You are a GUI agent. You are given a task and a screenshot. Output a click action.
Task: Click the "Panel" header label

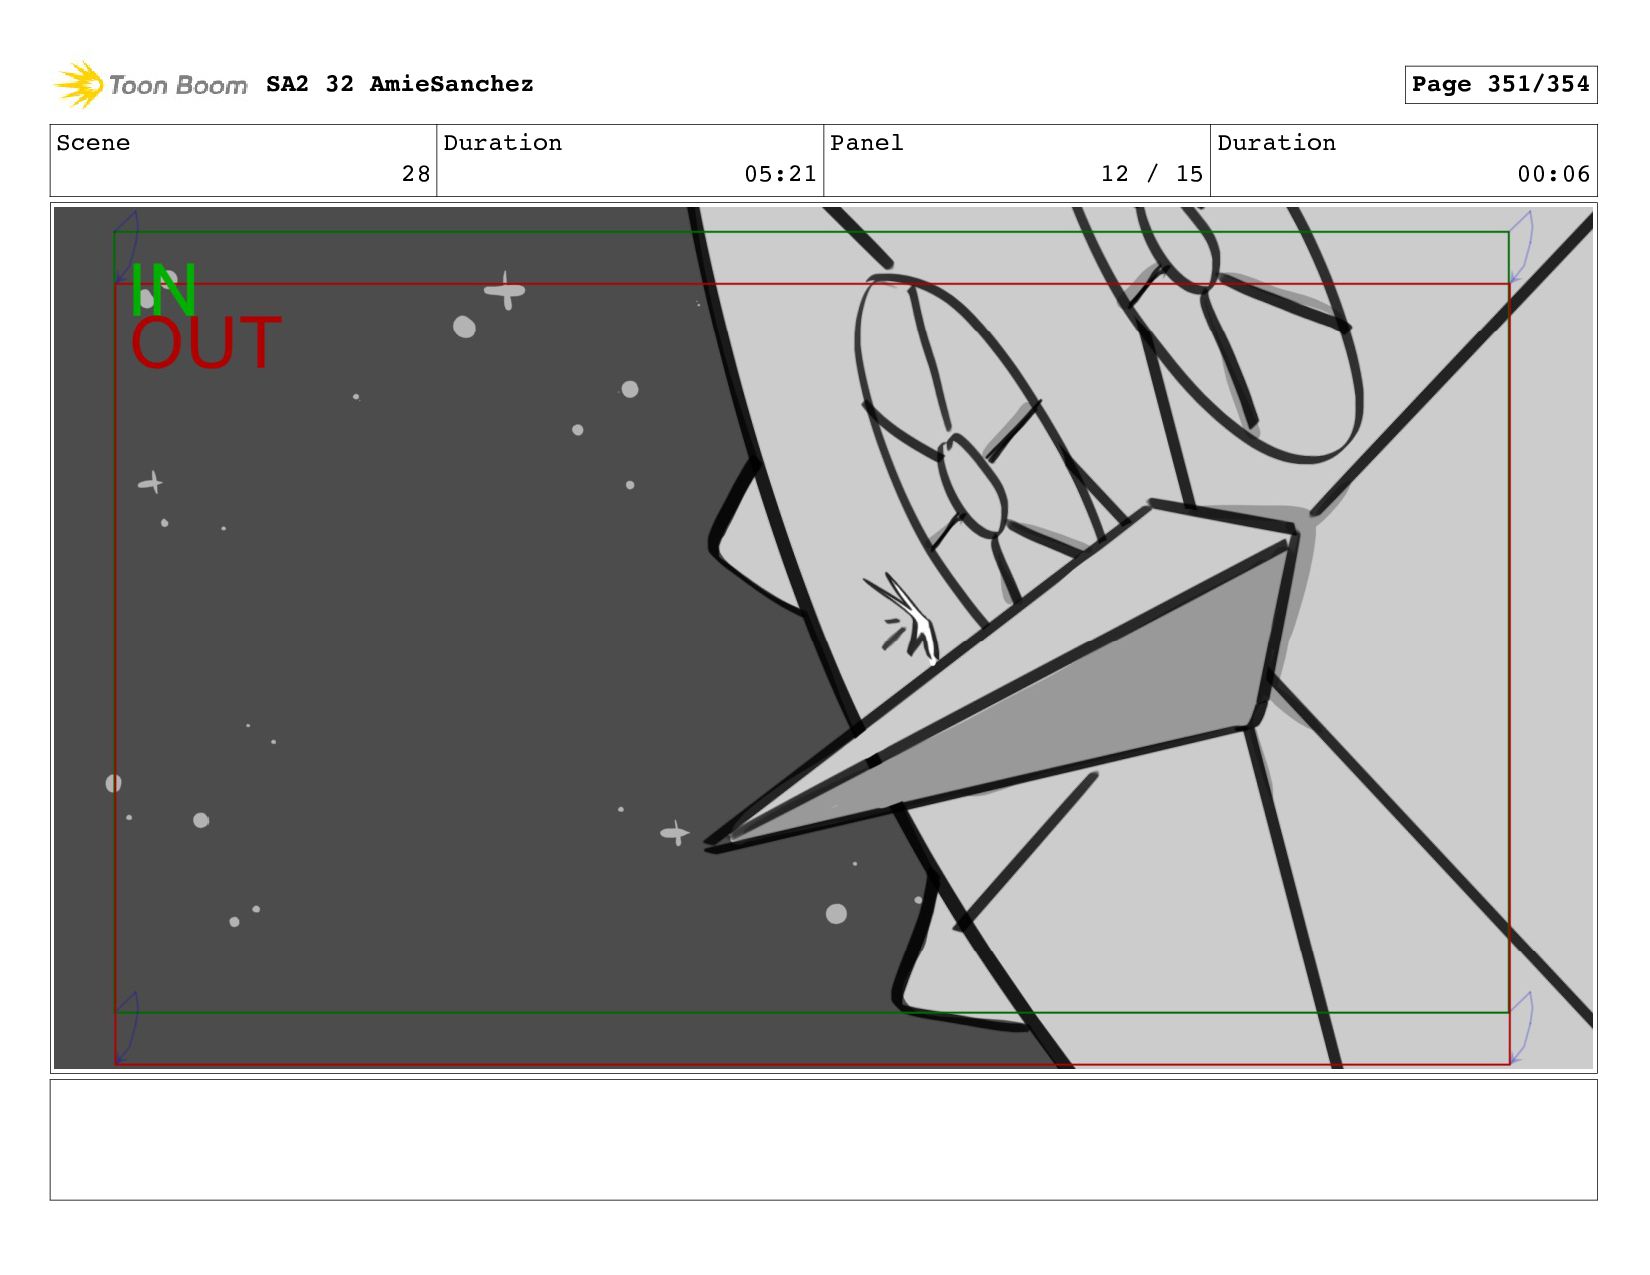click(x=867, y=143)
